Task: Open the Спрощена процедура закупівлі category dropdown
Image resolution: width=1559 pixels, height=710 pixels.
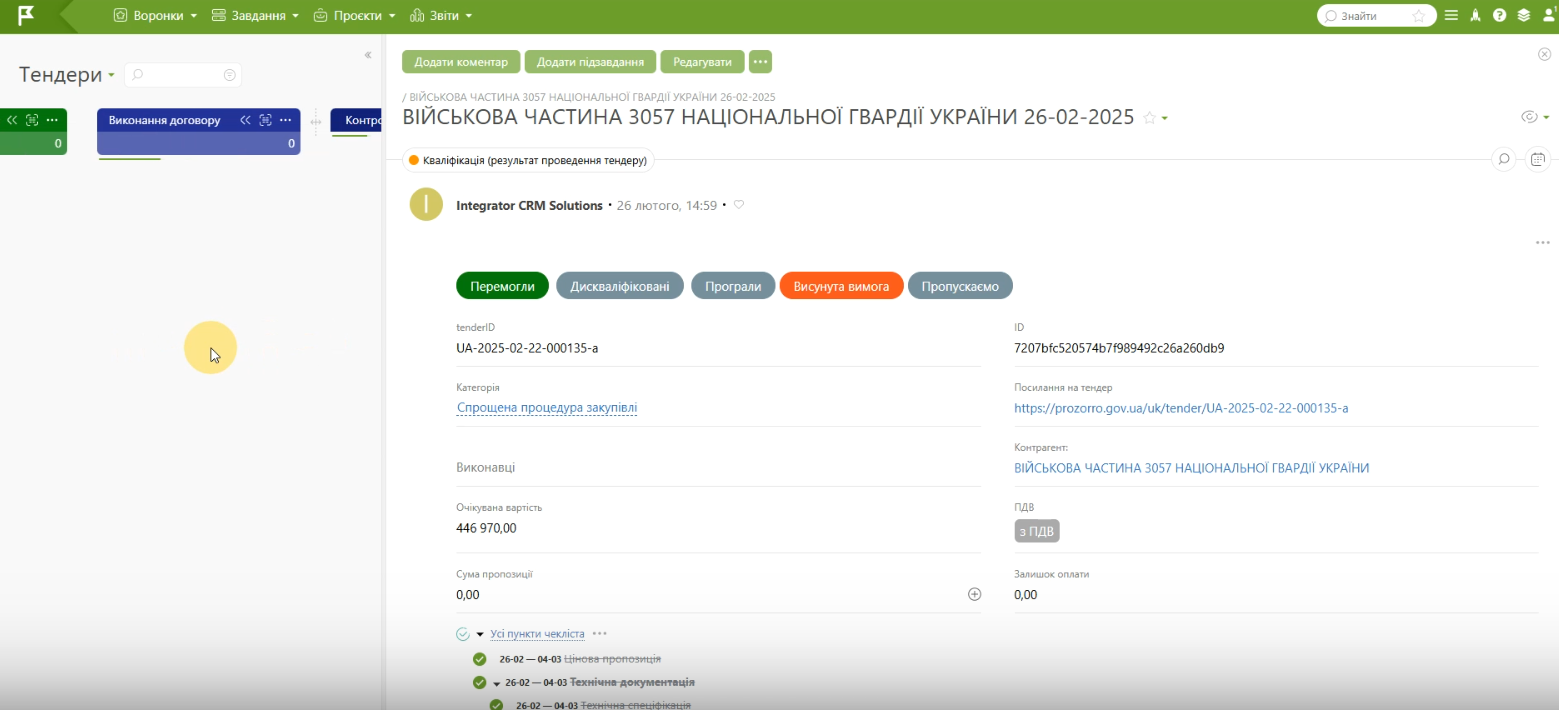Action: (546, 408)
